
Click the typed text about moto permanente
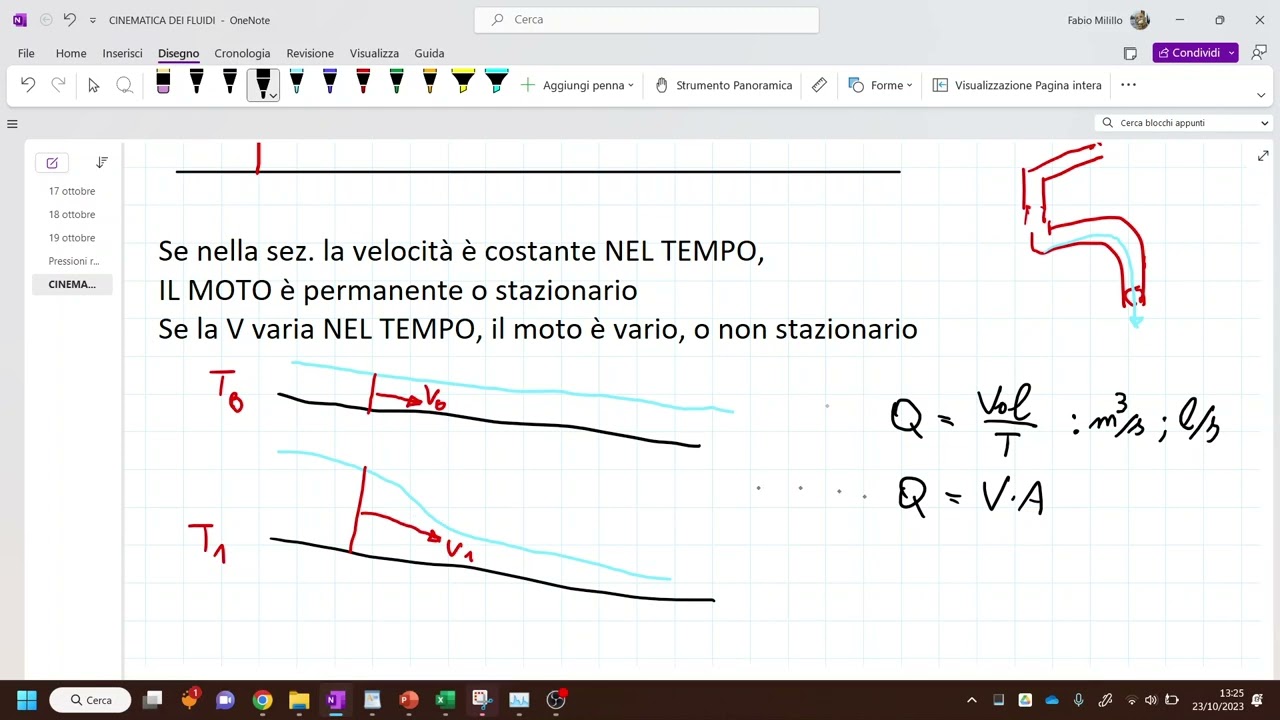pyautogui.click(x=397, y=291)
